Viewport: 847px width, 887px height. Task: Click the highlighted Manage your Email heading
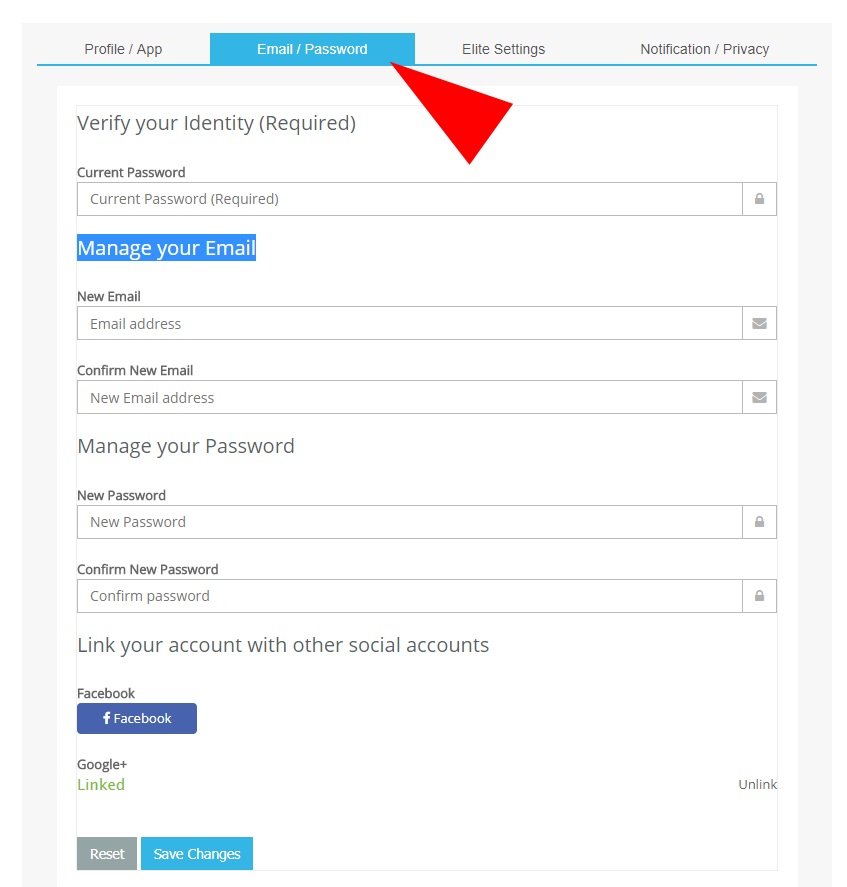[166, 248]
